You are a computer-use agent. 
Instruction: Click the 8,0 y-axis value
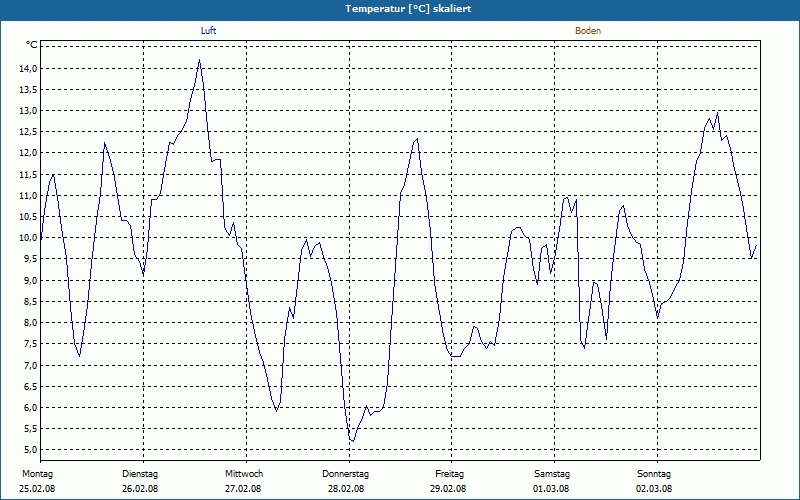click(31, 322)
